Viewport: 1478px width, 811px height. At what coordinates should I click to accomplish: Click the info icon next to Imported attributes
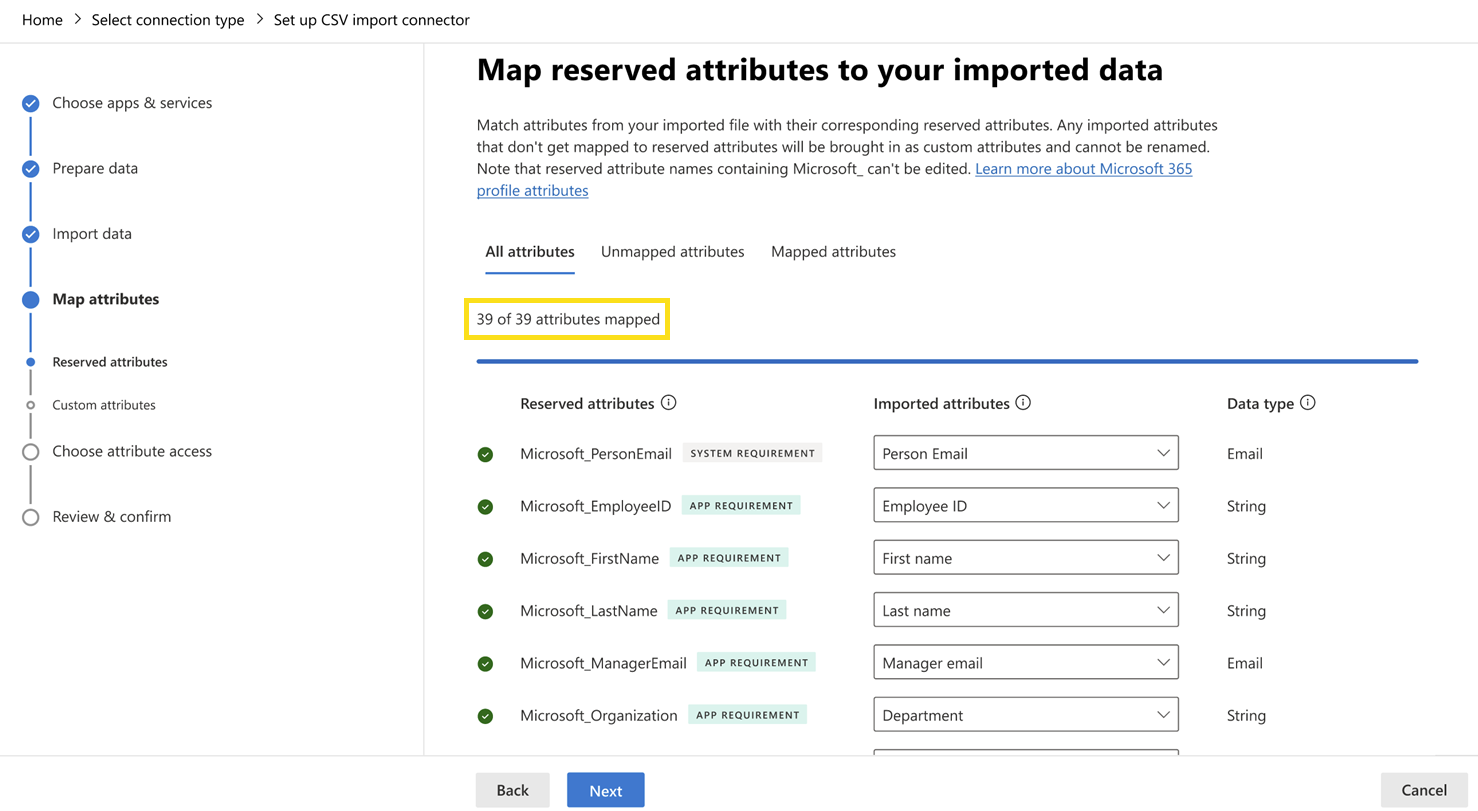1023,402
